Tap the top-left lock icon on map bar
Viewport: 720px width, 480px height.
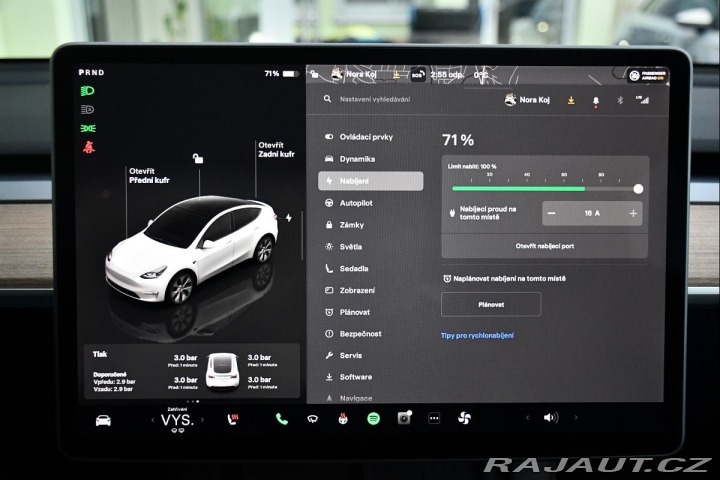(315, 74)
